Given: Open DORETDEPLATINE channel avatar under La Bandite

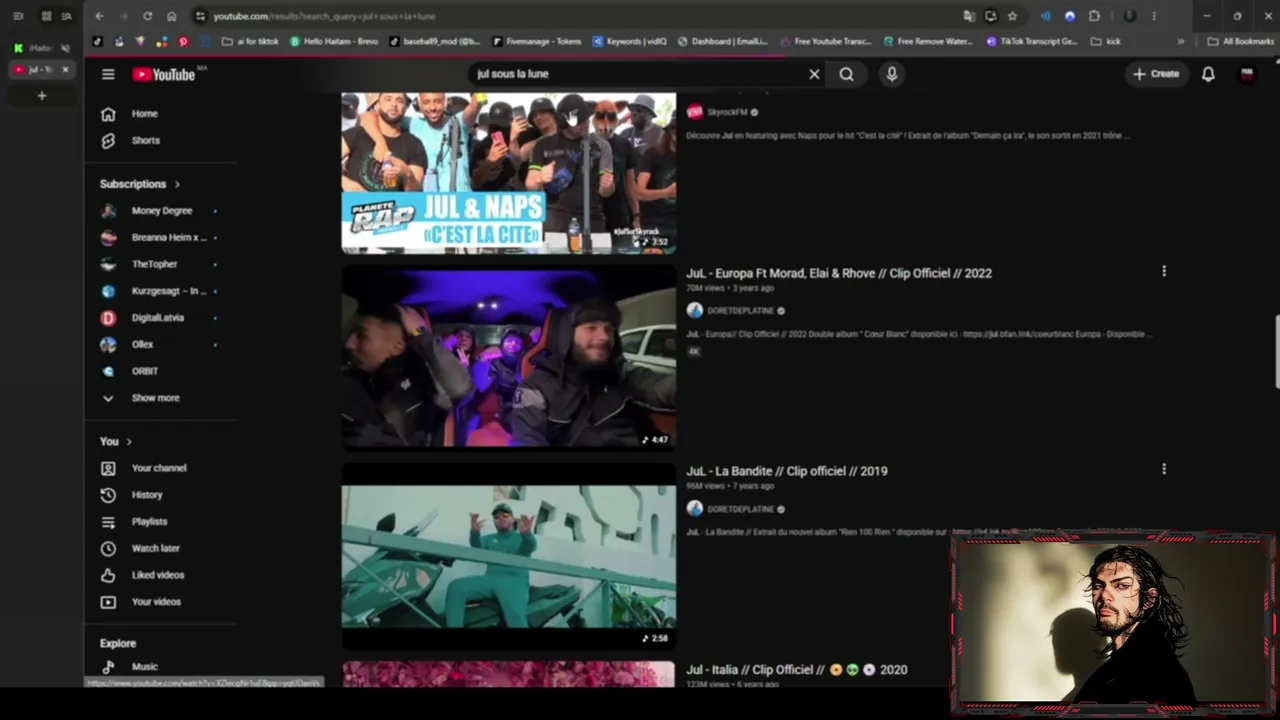Looking at the screenshot, I should (x=694, y=509).
